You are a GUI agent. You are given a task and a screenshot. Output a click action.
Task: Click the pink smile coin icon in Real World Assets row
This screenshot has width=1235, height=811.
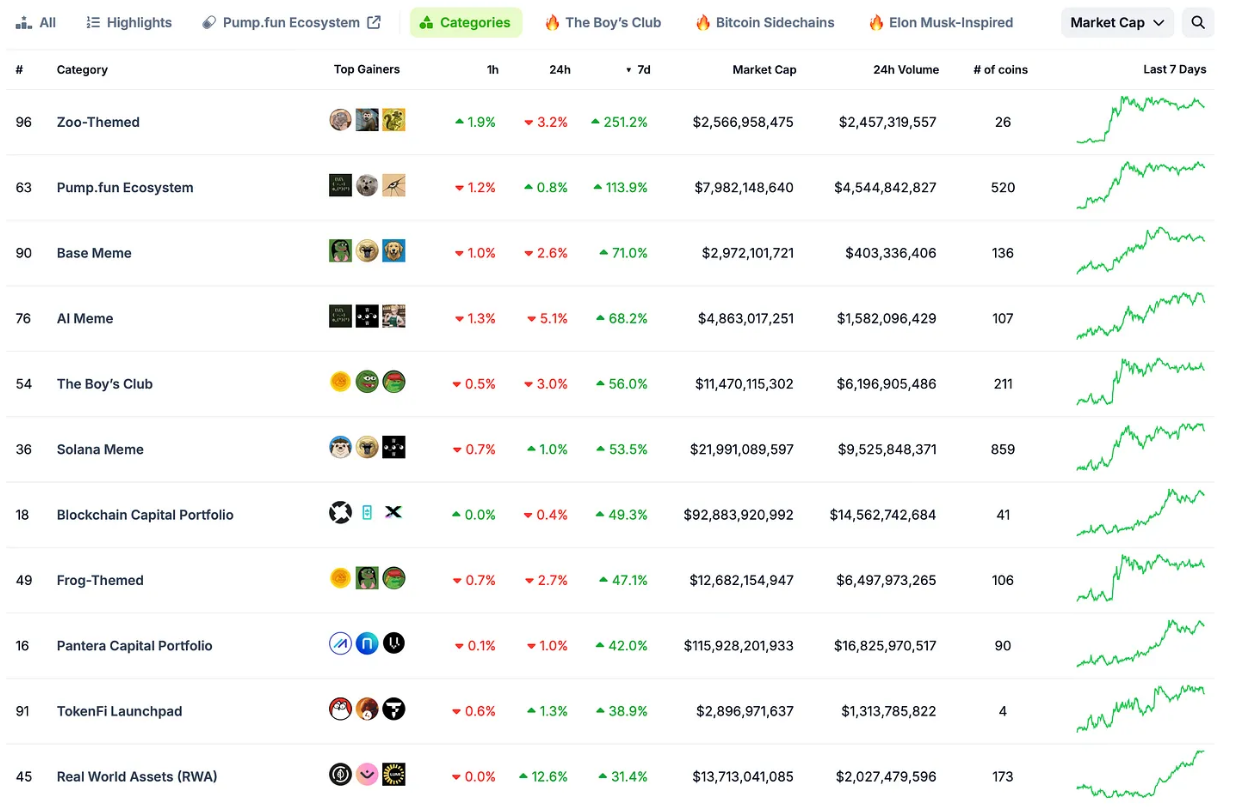tap(367, 775)
